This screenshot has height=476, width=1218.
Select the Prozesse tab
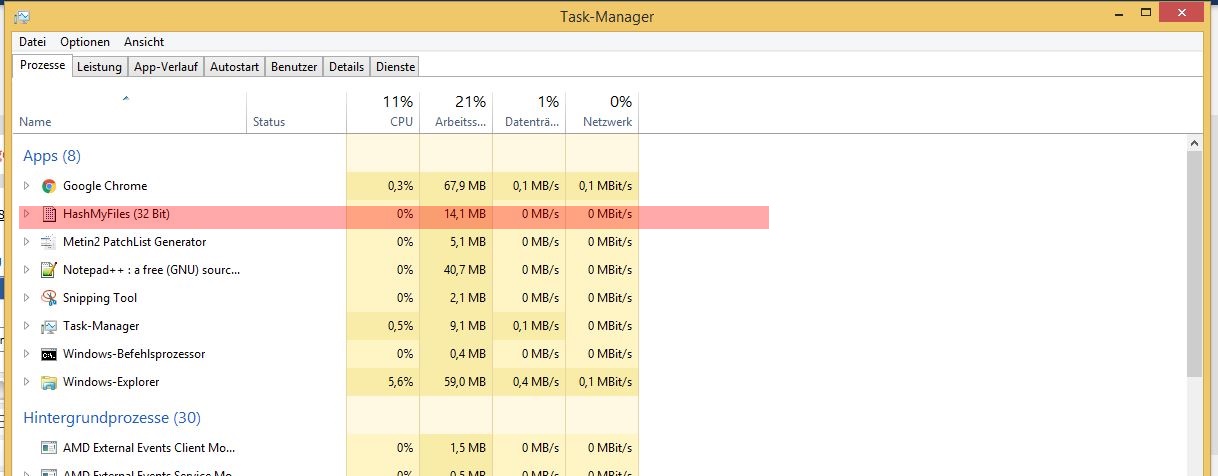point(43,65)
